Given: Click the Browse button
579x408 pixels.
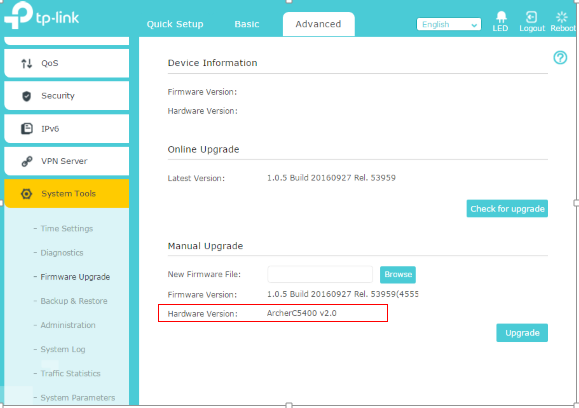Looking at the screenshot, I should 398,274.
